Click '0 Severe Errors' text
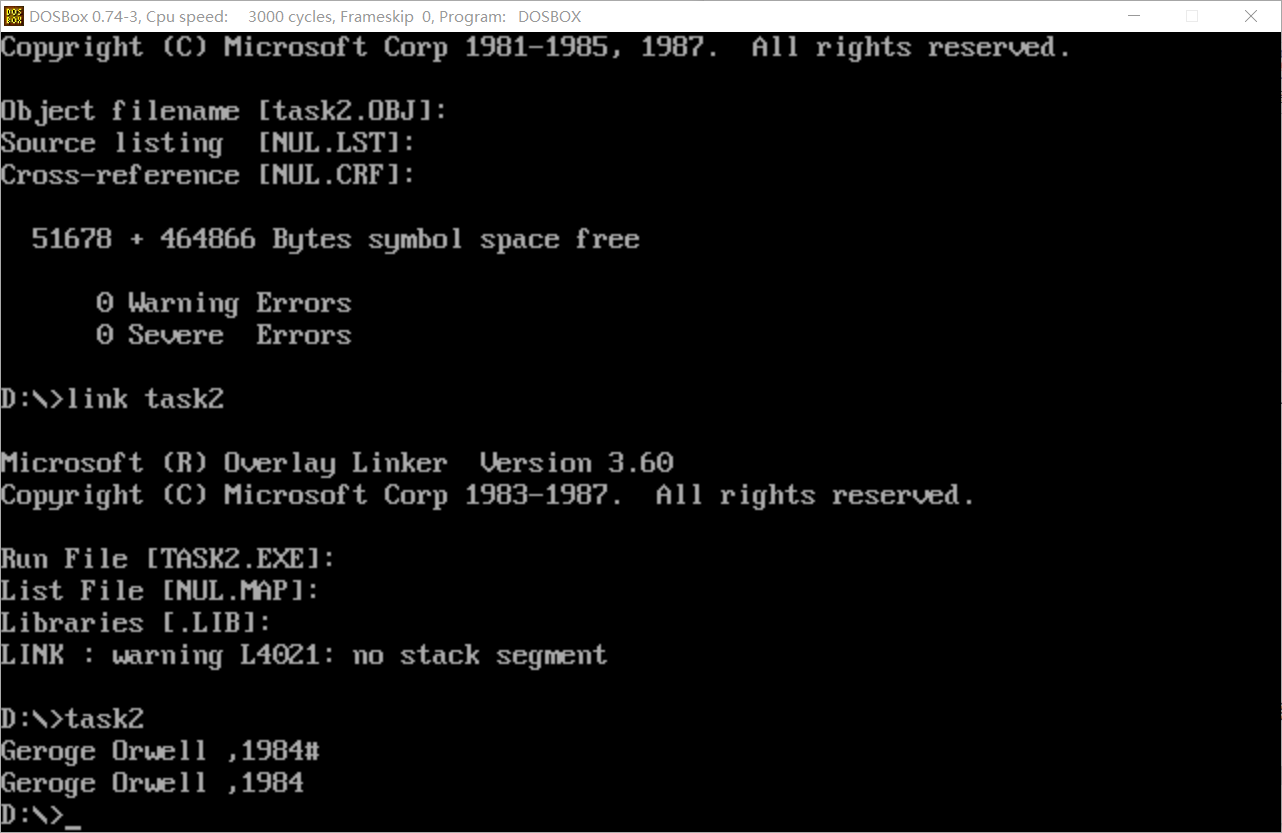 [x=224, y=335]
